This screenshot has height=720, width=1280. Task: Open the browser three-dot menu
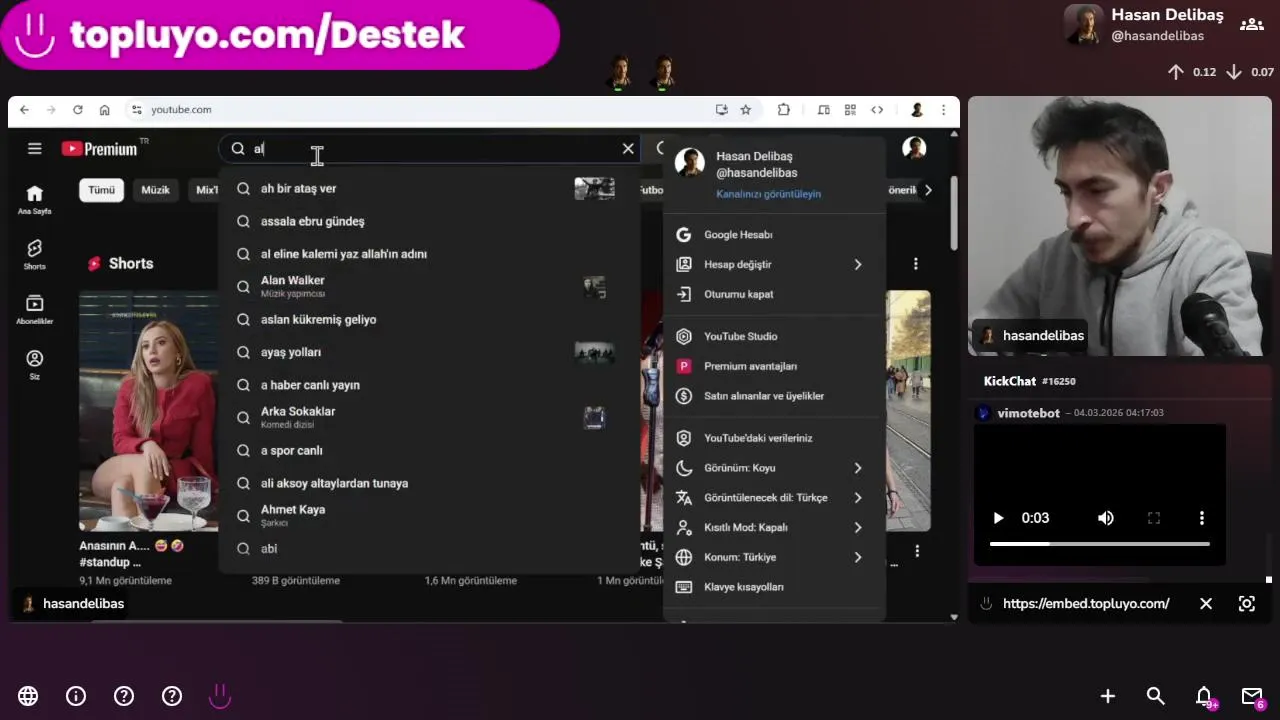(x=943, y=110)
